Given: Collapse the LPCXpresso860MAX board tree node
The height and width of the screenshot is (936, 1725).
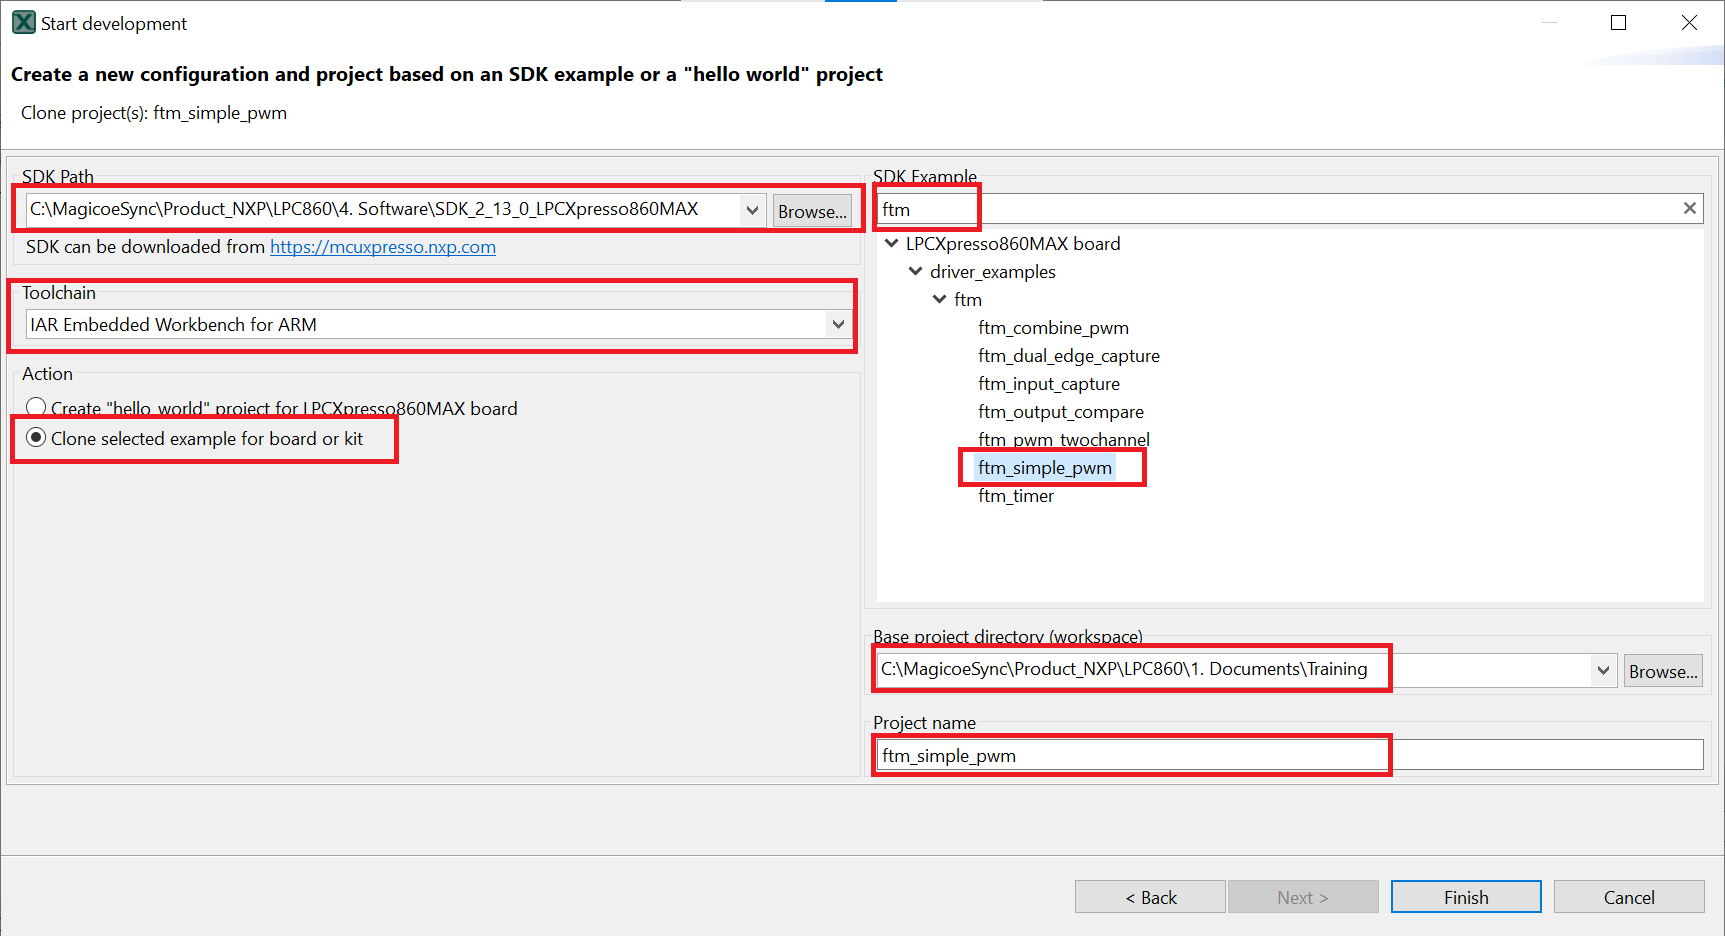Looking at the screenshot, I should 892,244.
